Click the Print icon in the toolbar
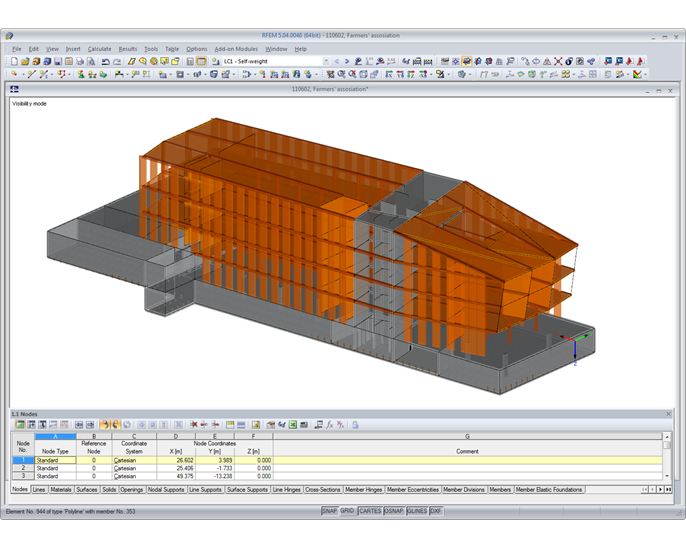 click(x=80, y=62)
